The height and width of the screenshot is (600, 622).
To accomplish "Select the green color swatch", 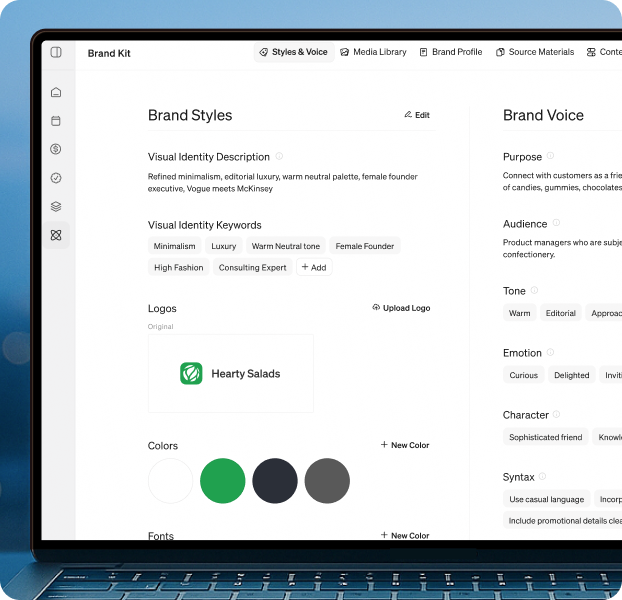I will [x=223, y=481].
